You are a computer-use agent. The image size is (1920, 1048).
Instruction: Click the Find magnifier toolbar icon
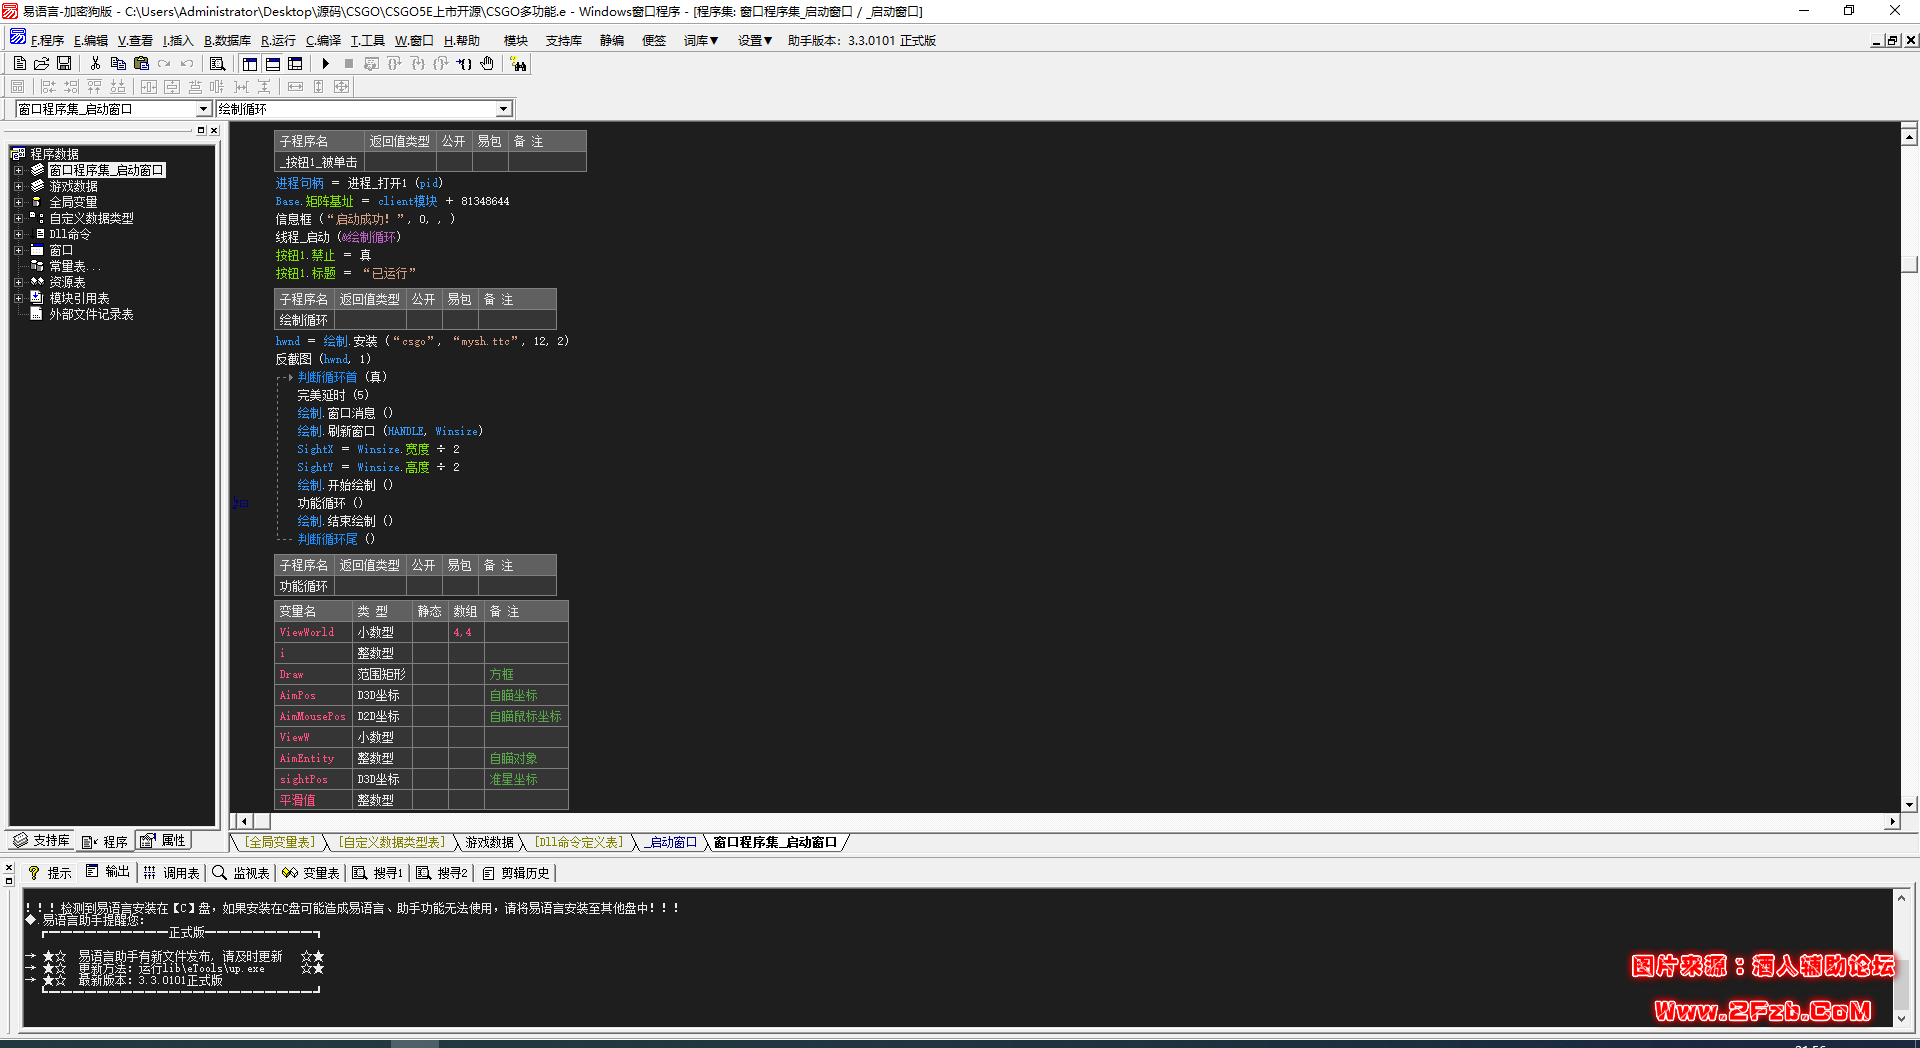point(217,64)
